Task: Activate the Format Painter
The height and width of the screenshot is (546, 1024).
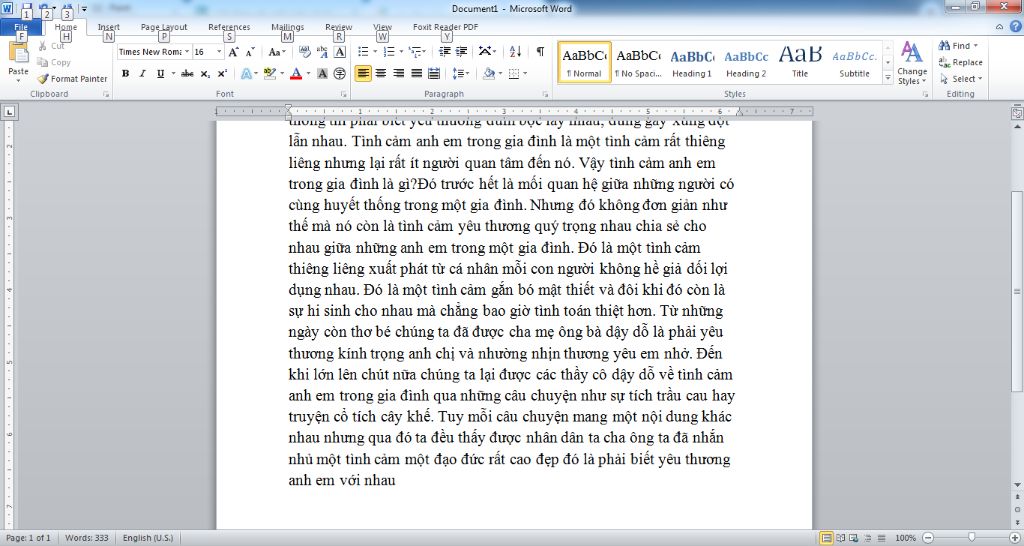Action: [x=72, y=78]
